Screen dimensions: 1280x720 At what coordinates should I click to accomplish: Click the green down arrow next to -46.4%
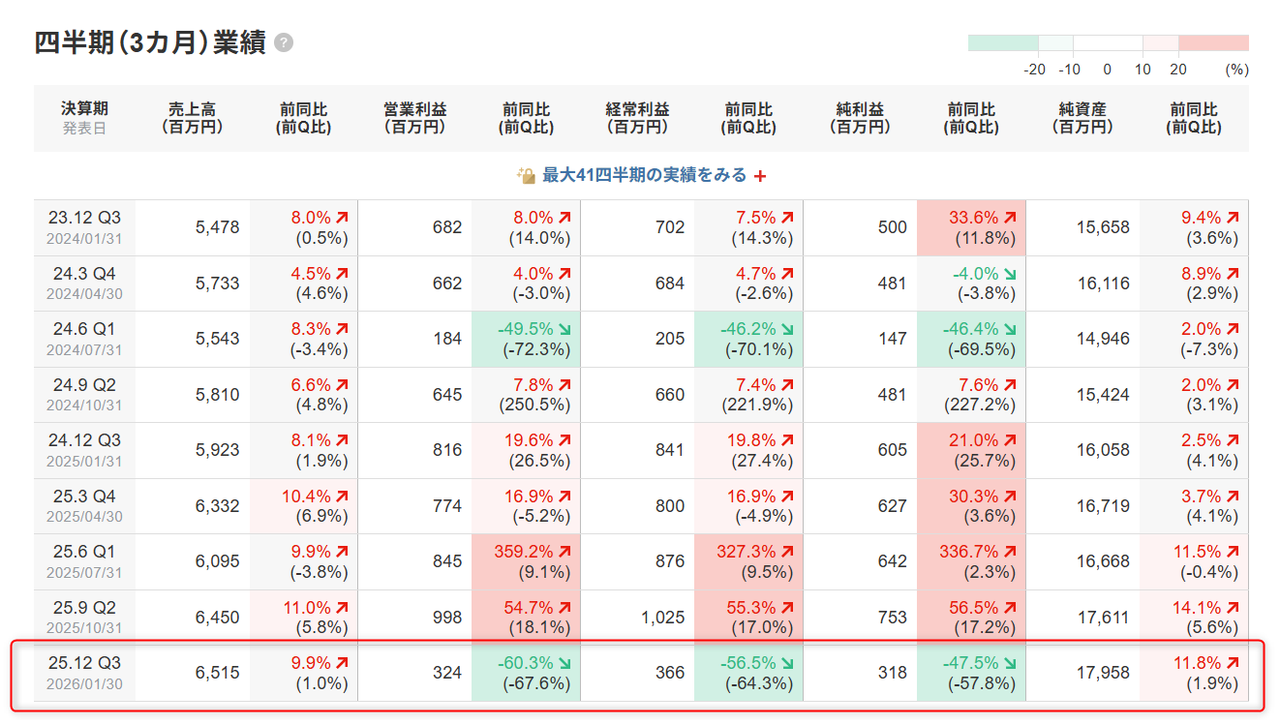1010,329
